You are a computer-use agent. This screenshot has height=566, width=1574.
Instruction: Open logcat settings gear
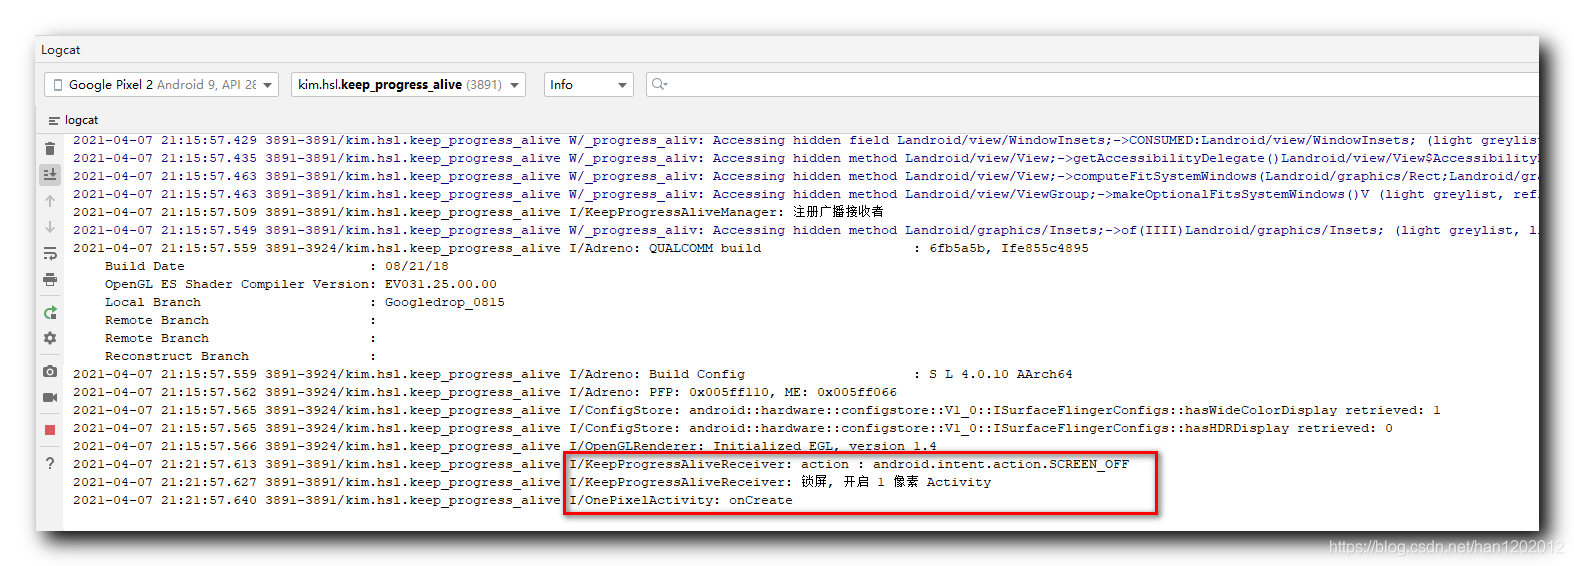point(50,339)
